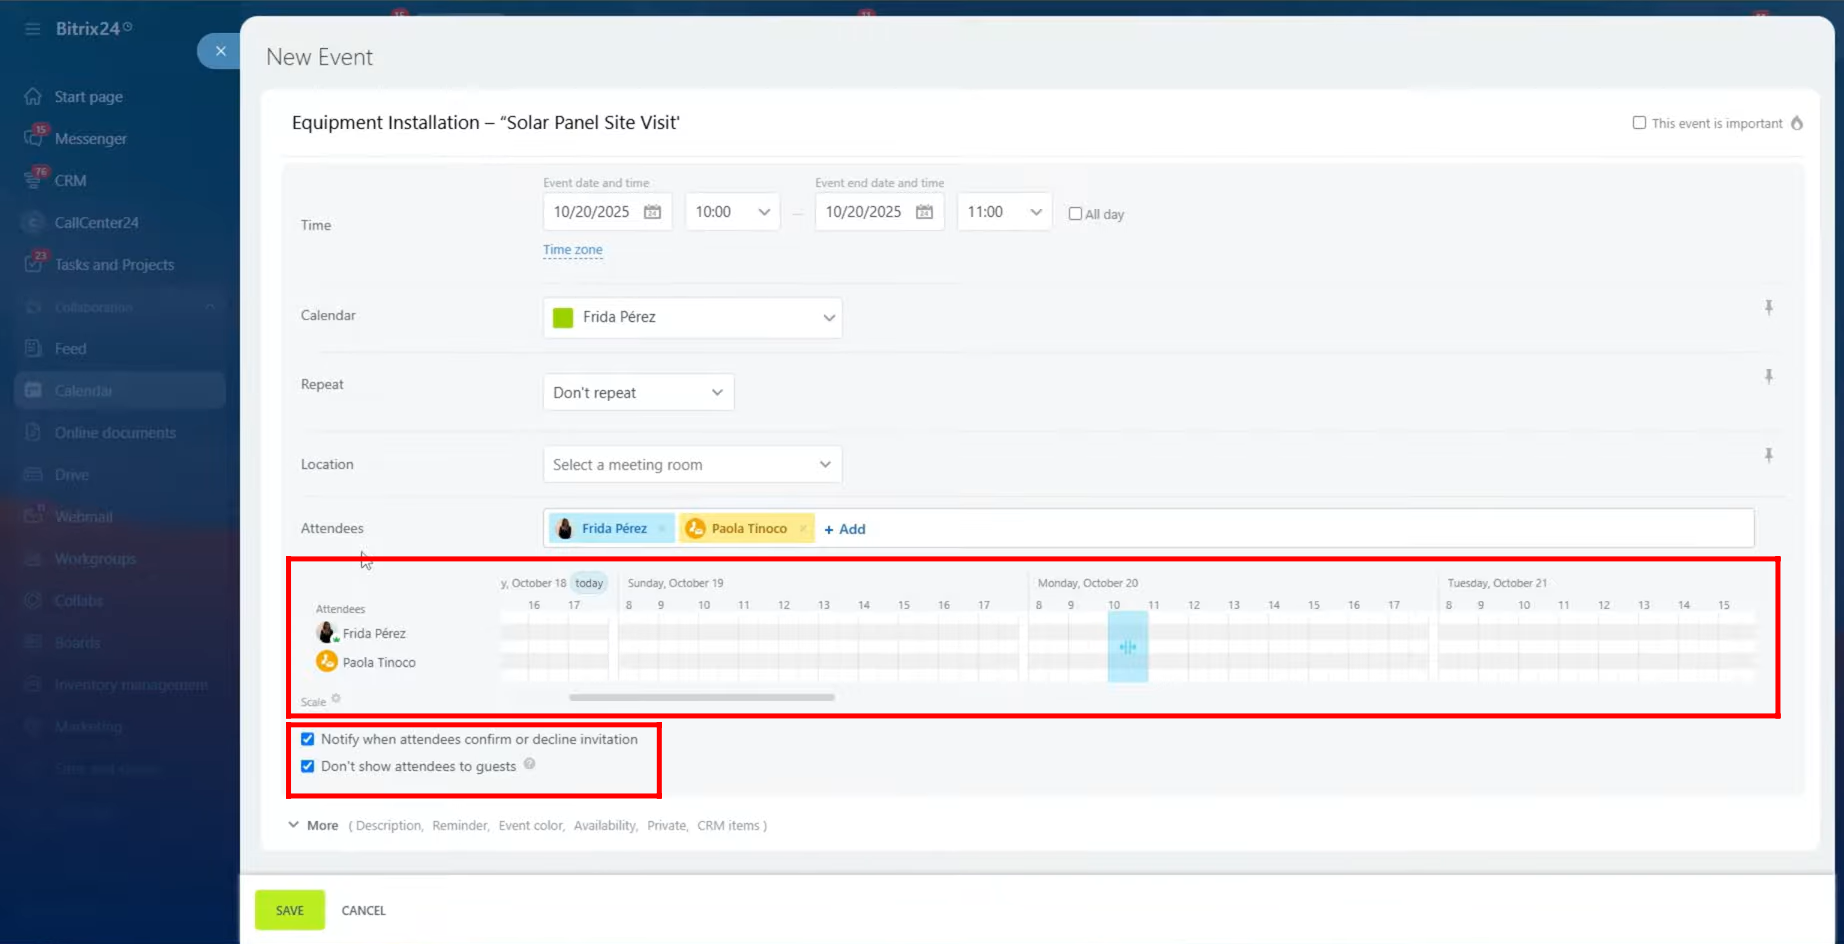Pin the Calendar field
This screenshot has height=944, width=1844.
click(1768, 308)
